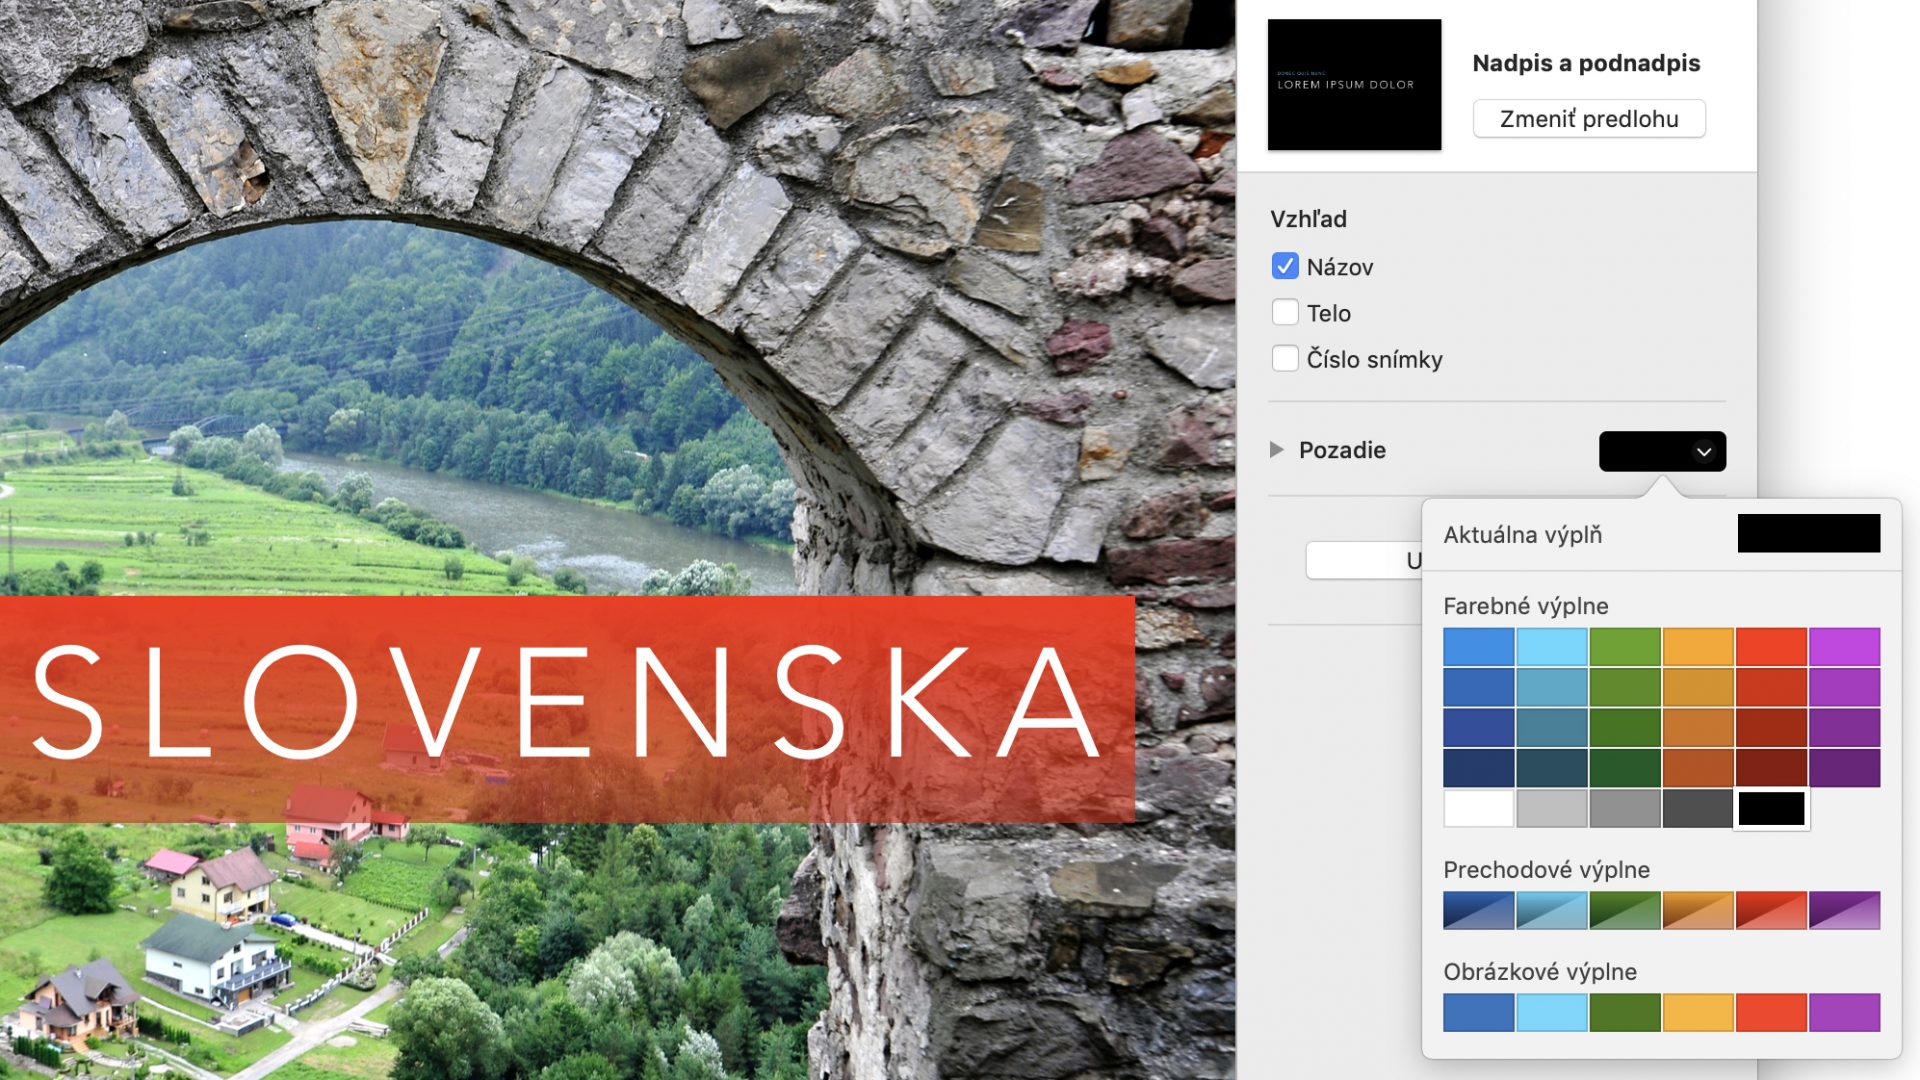1920x1080 pixels.
Task: Choose the second-row red color fill
Action: pyautogui.click(x=1771, y=687)
